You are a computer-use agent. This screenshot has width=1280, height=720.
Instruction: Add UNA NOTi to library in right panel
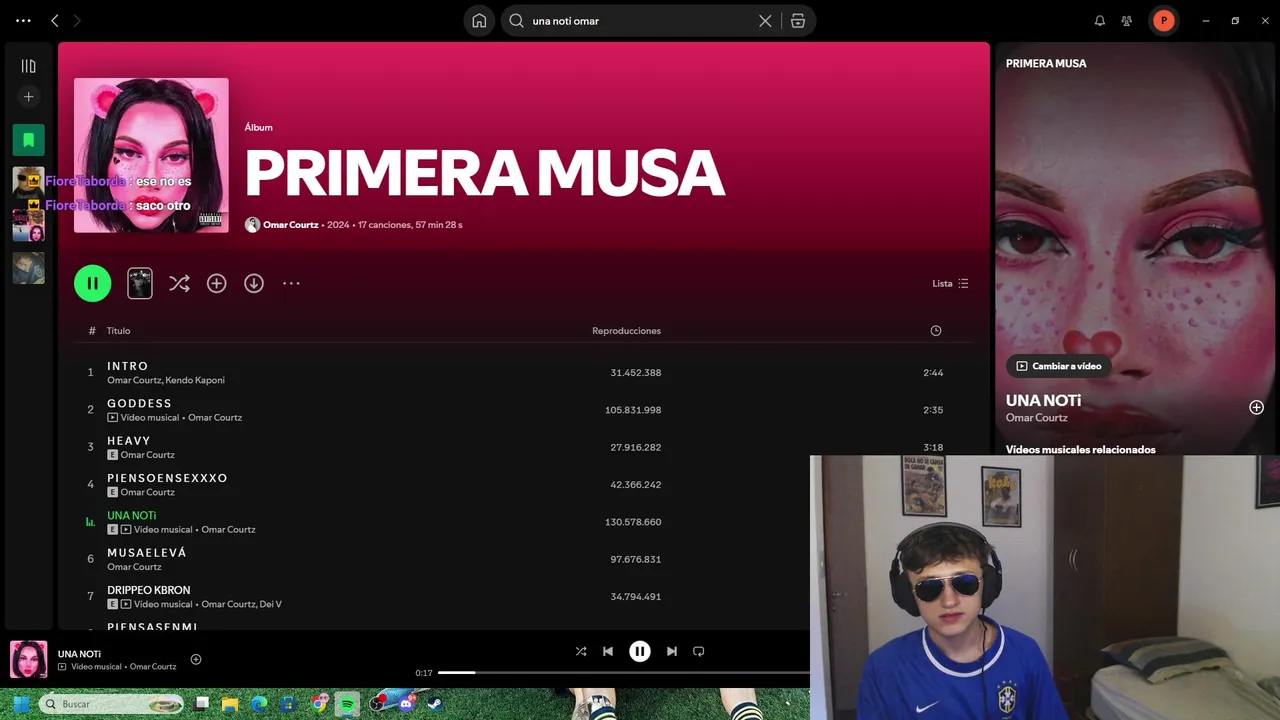(x=1256, y=407)
